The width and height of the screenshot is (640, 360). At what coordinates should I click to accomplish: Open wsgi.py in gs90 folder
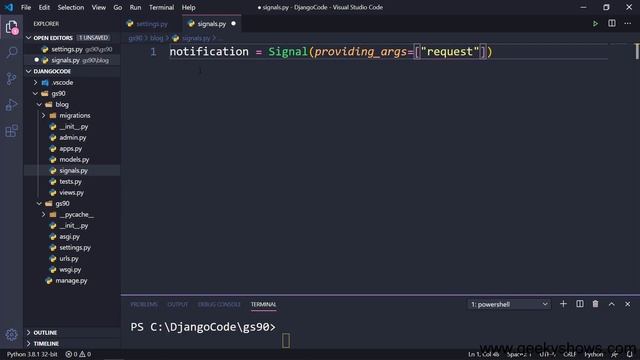tap(72, 269)
